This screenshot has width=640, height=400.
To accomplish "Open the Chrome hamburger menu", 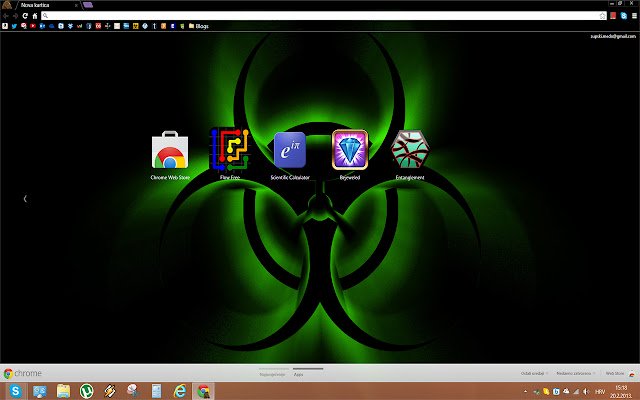I will 634,16.
